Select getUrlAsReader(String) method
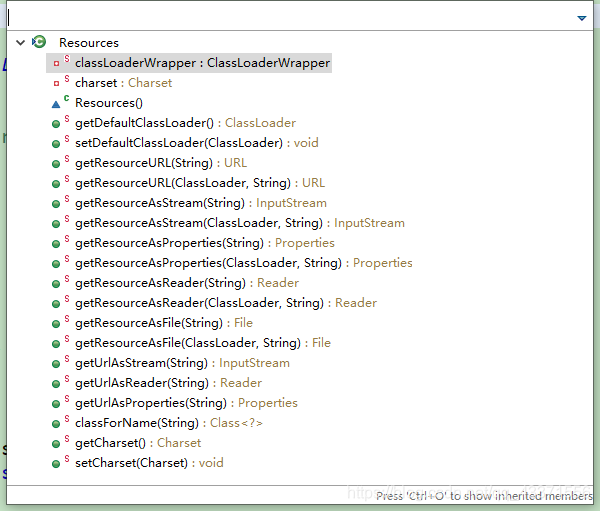The image size is (600, 511). 169,383
